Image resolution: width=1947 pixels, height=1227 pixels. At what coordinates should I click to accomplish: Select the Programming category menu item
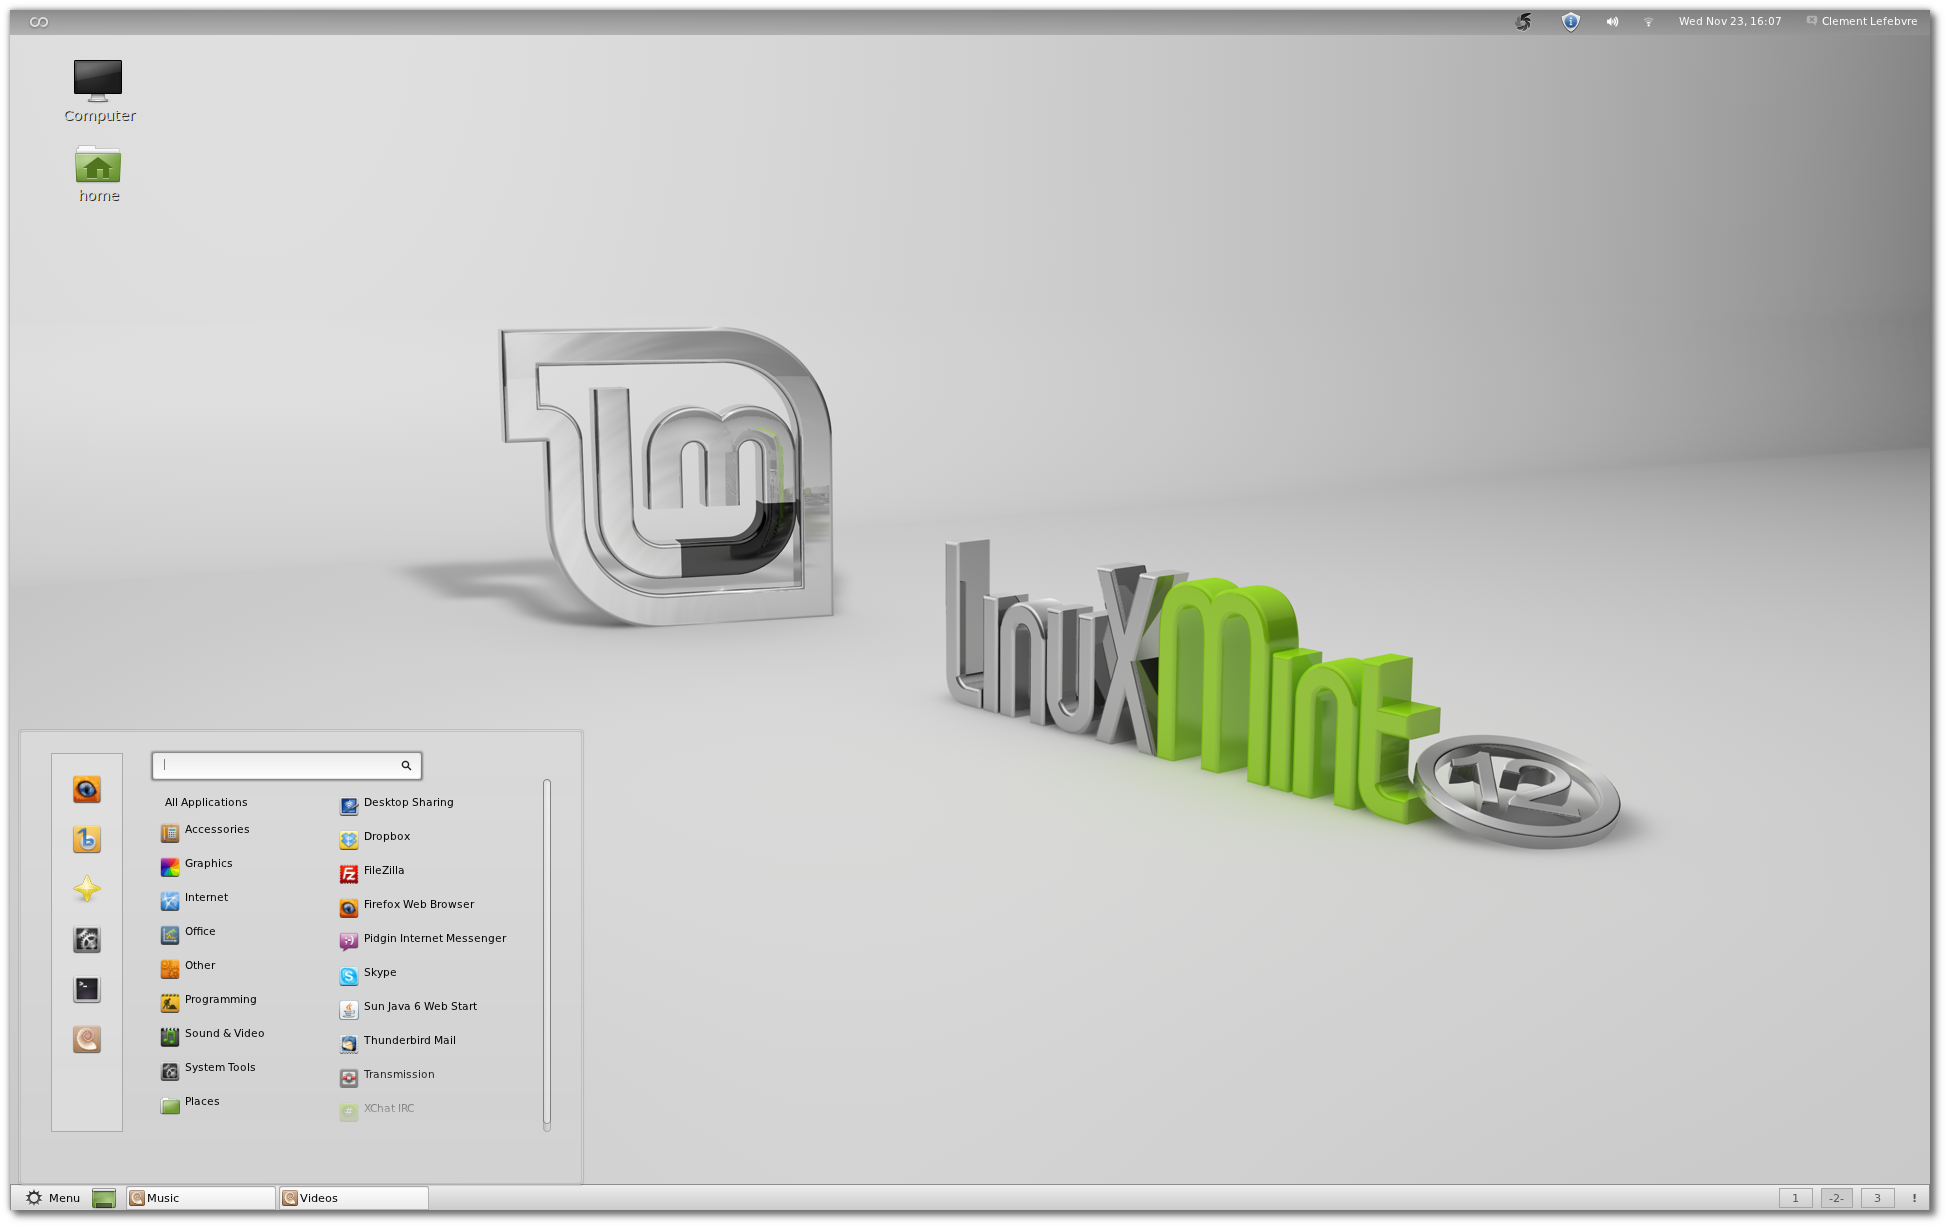tap(220, 998)
